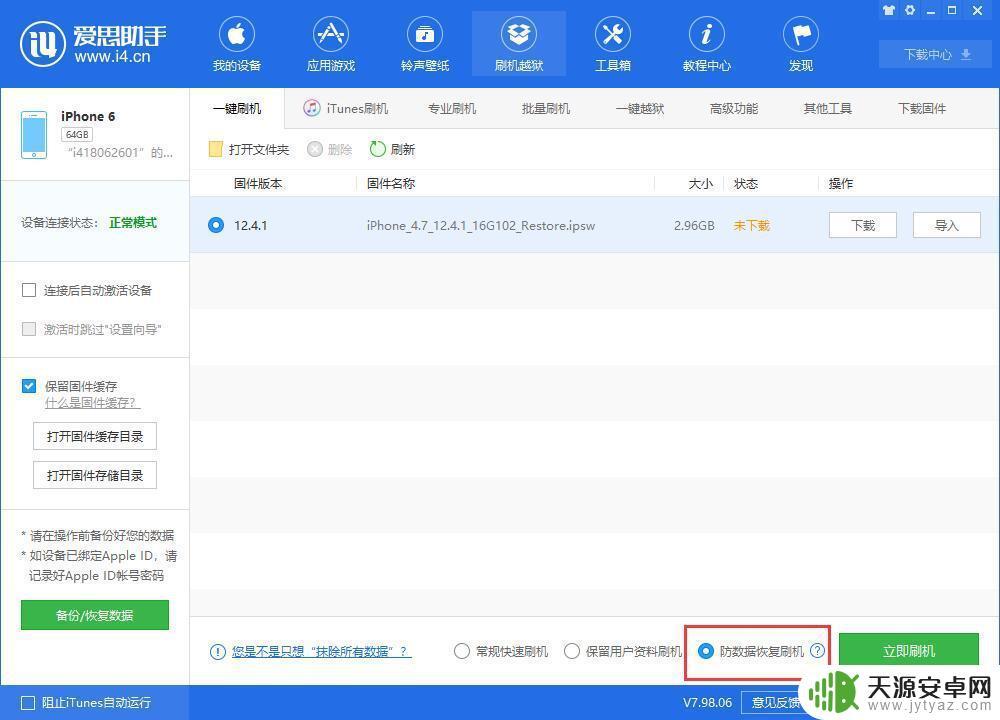Switch to 专业刷机 tab
This screenshot has height=720, width=1000.
pos(452,108)
